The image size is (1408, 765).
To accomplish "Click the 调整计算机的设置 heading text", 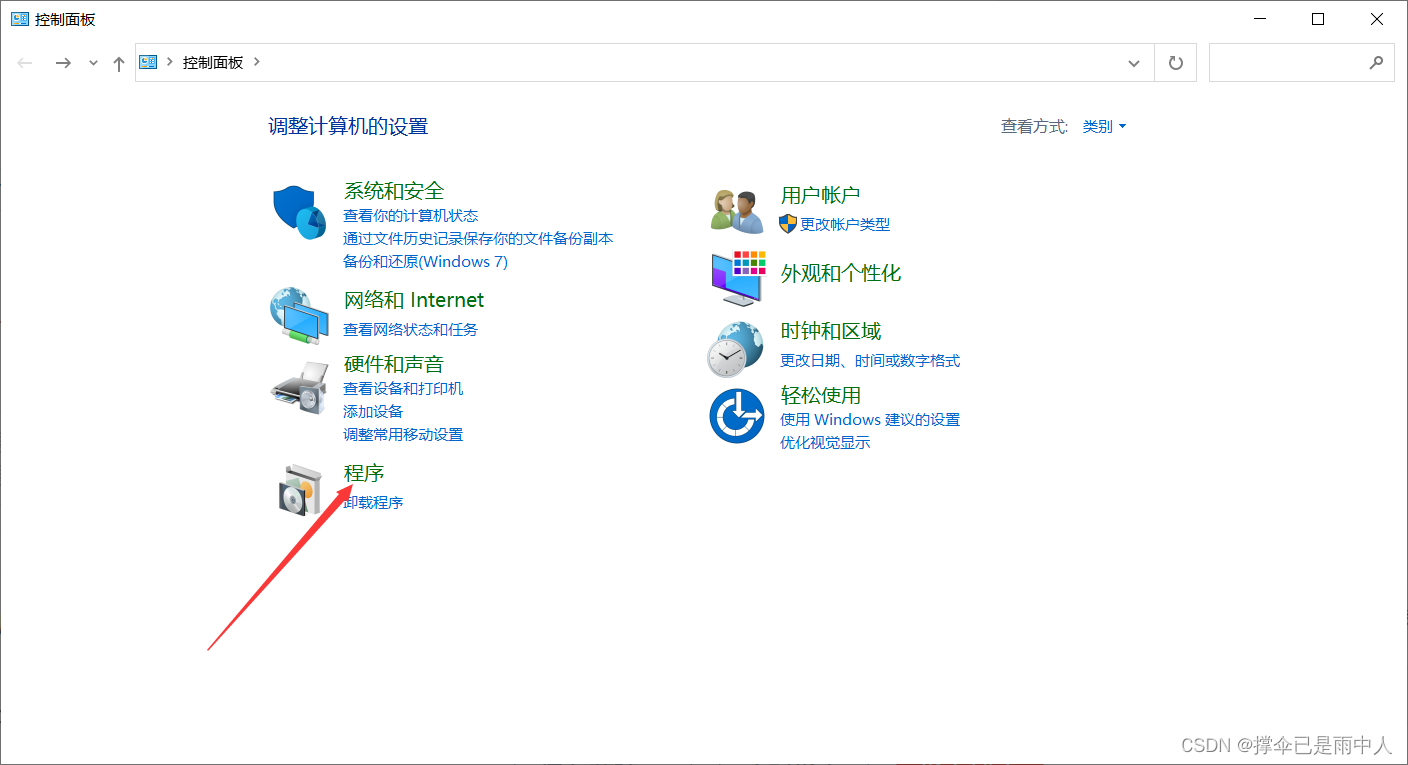I will [x=348, y=126].
